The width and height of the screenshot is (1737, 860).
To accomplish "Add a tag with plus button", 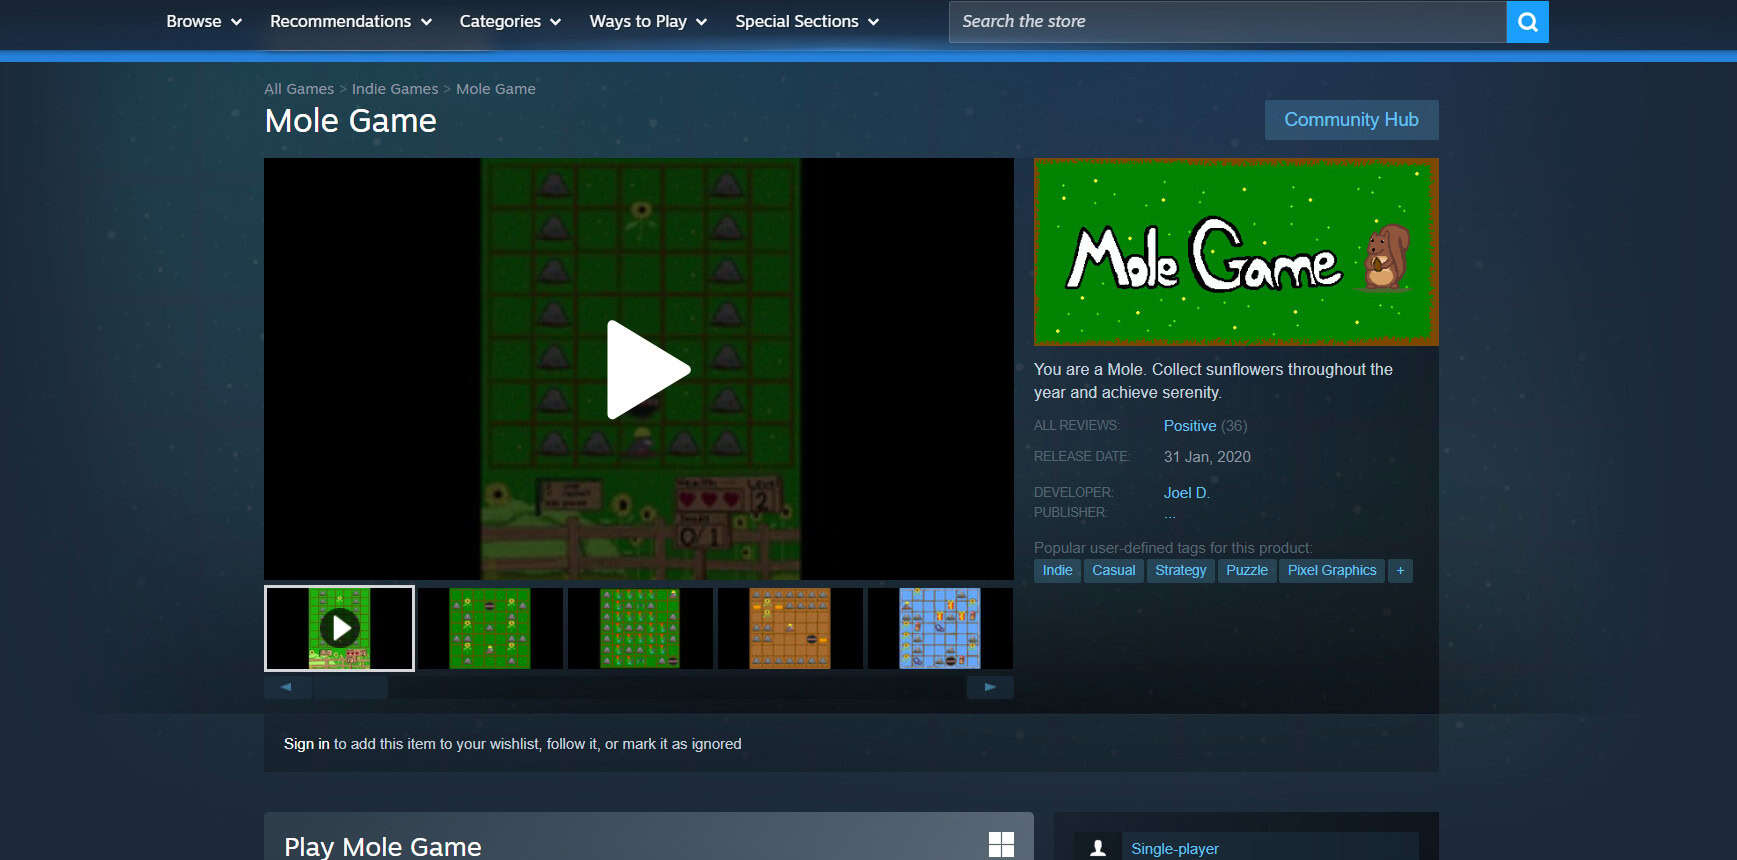I will [1400, 571].
